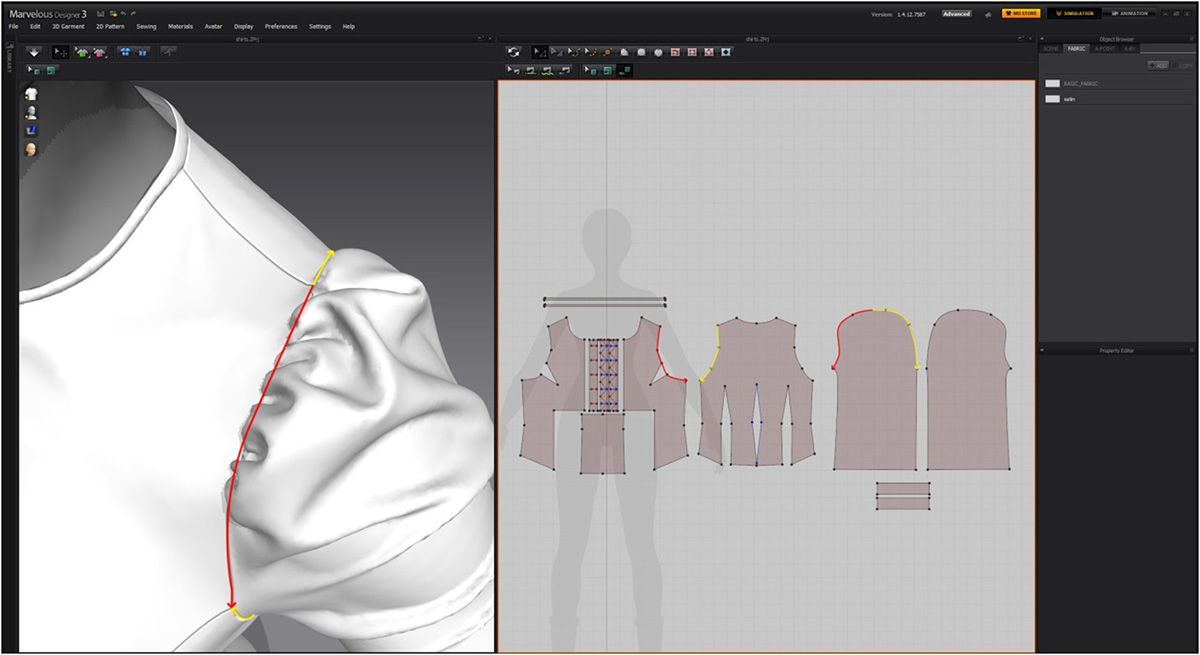This screenshot has width=1200, height=655.
Task: Click the redo arrow in title bar
Action: (133, 14)
